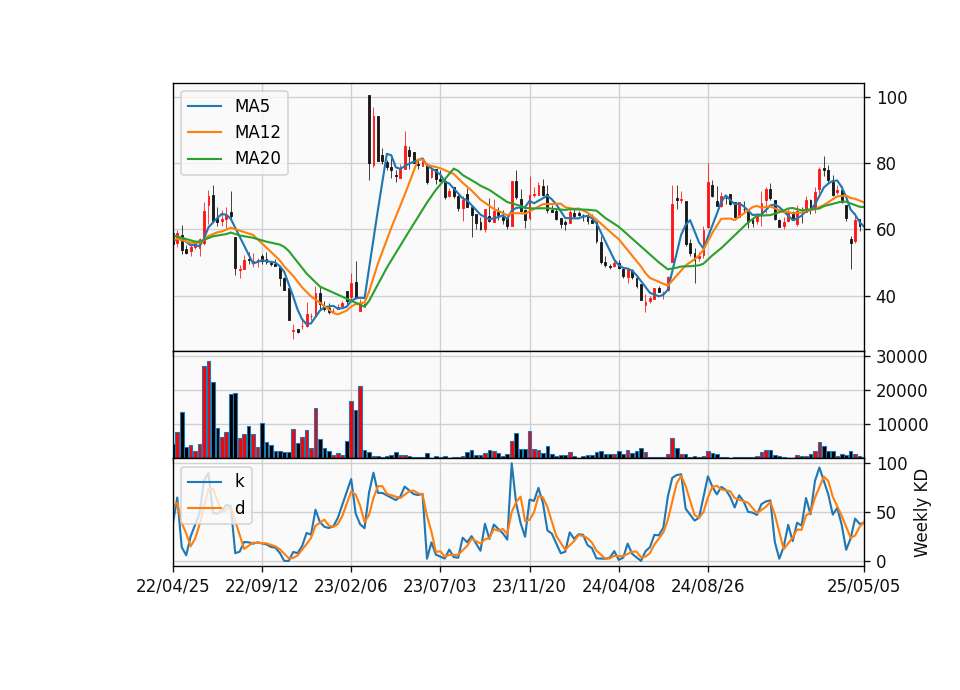The width and height of the screenshot is (960, 690).
Task: Click the orange MA12 legend line sample
Action: coord(204,132)
